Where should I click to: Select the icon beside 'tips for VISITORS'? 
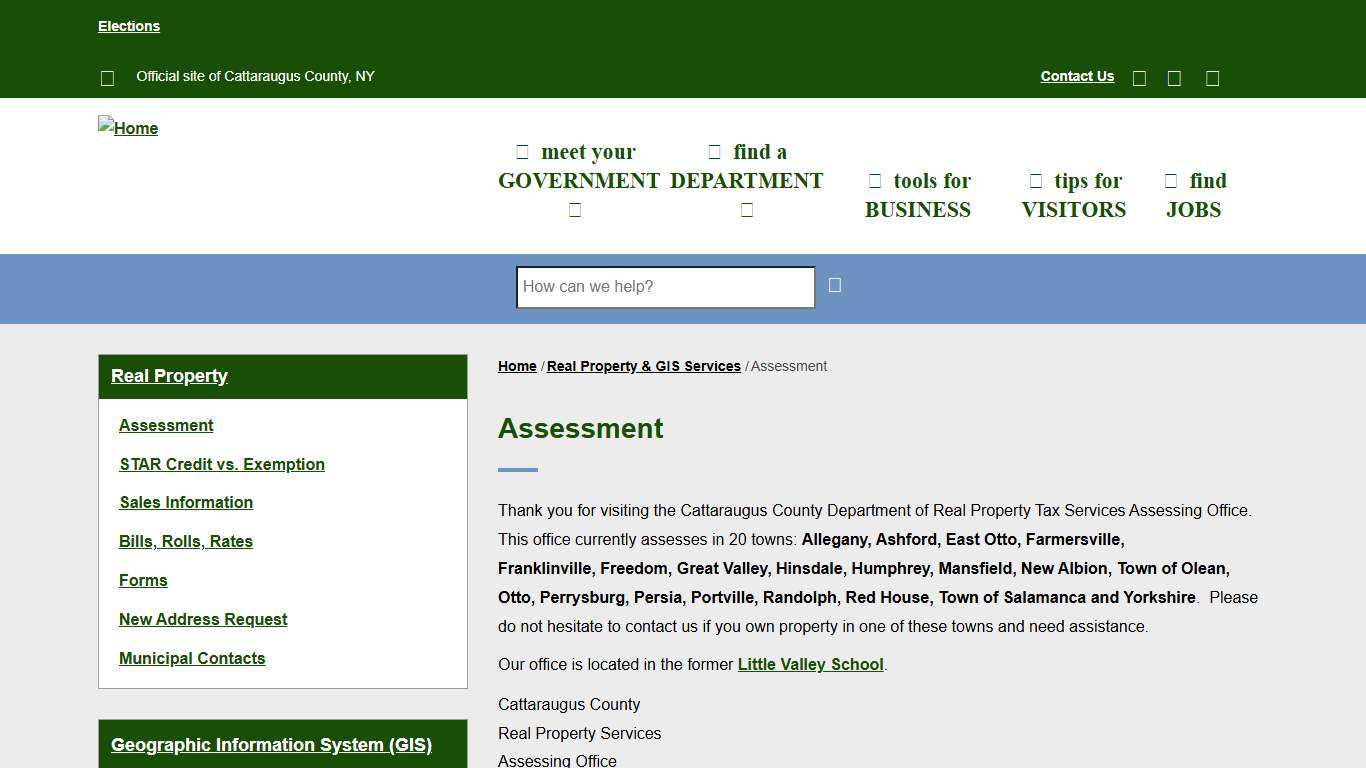tap(1036, 180)
